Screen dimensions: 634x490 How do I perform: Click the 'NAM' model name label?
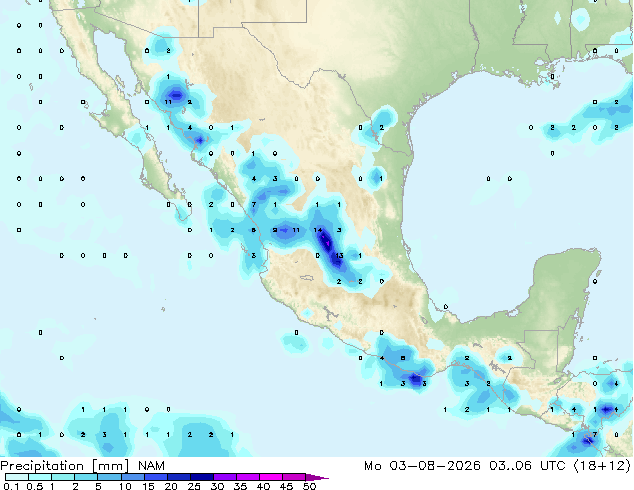pyautogui.click(x=151, y=466)
